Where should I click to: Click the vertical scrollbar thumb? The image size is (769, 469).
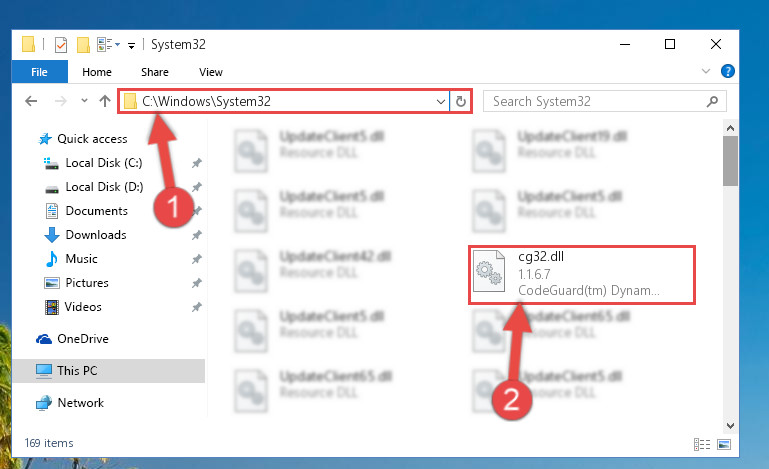tap(730, 161)
